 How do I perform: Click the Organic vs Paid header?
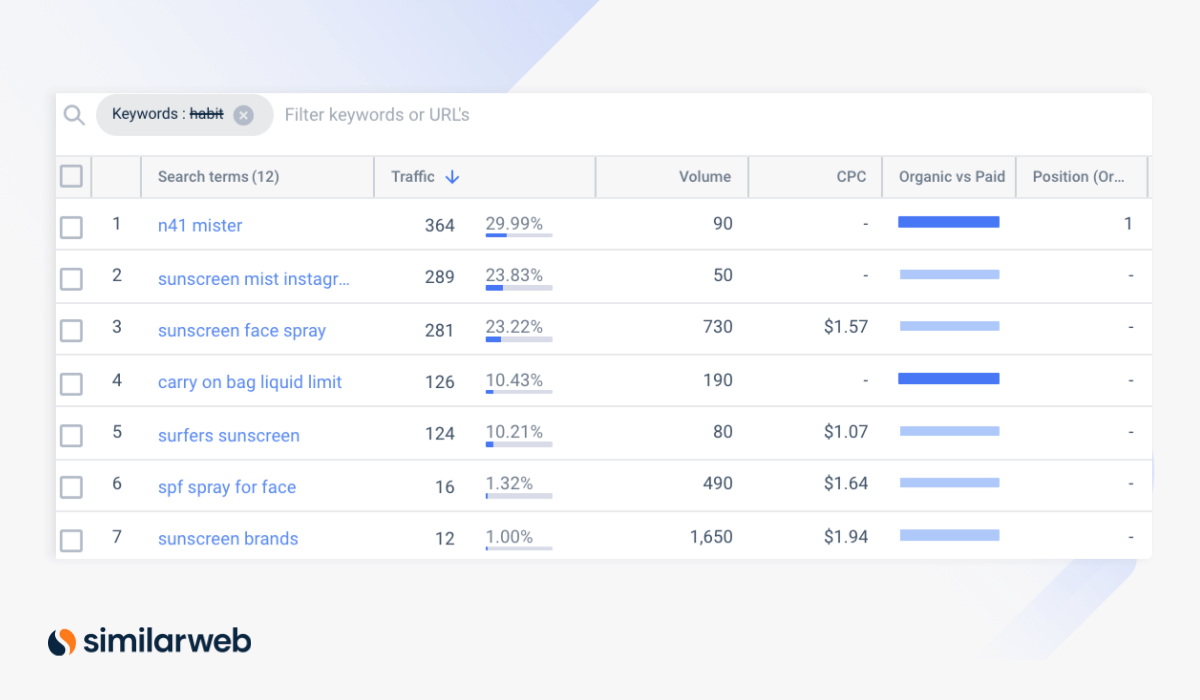951,177
